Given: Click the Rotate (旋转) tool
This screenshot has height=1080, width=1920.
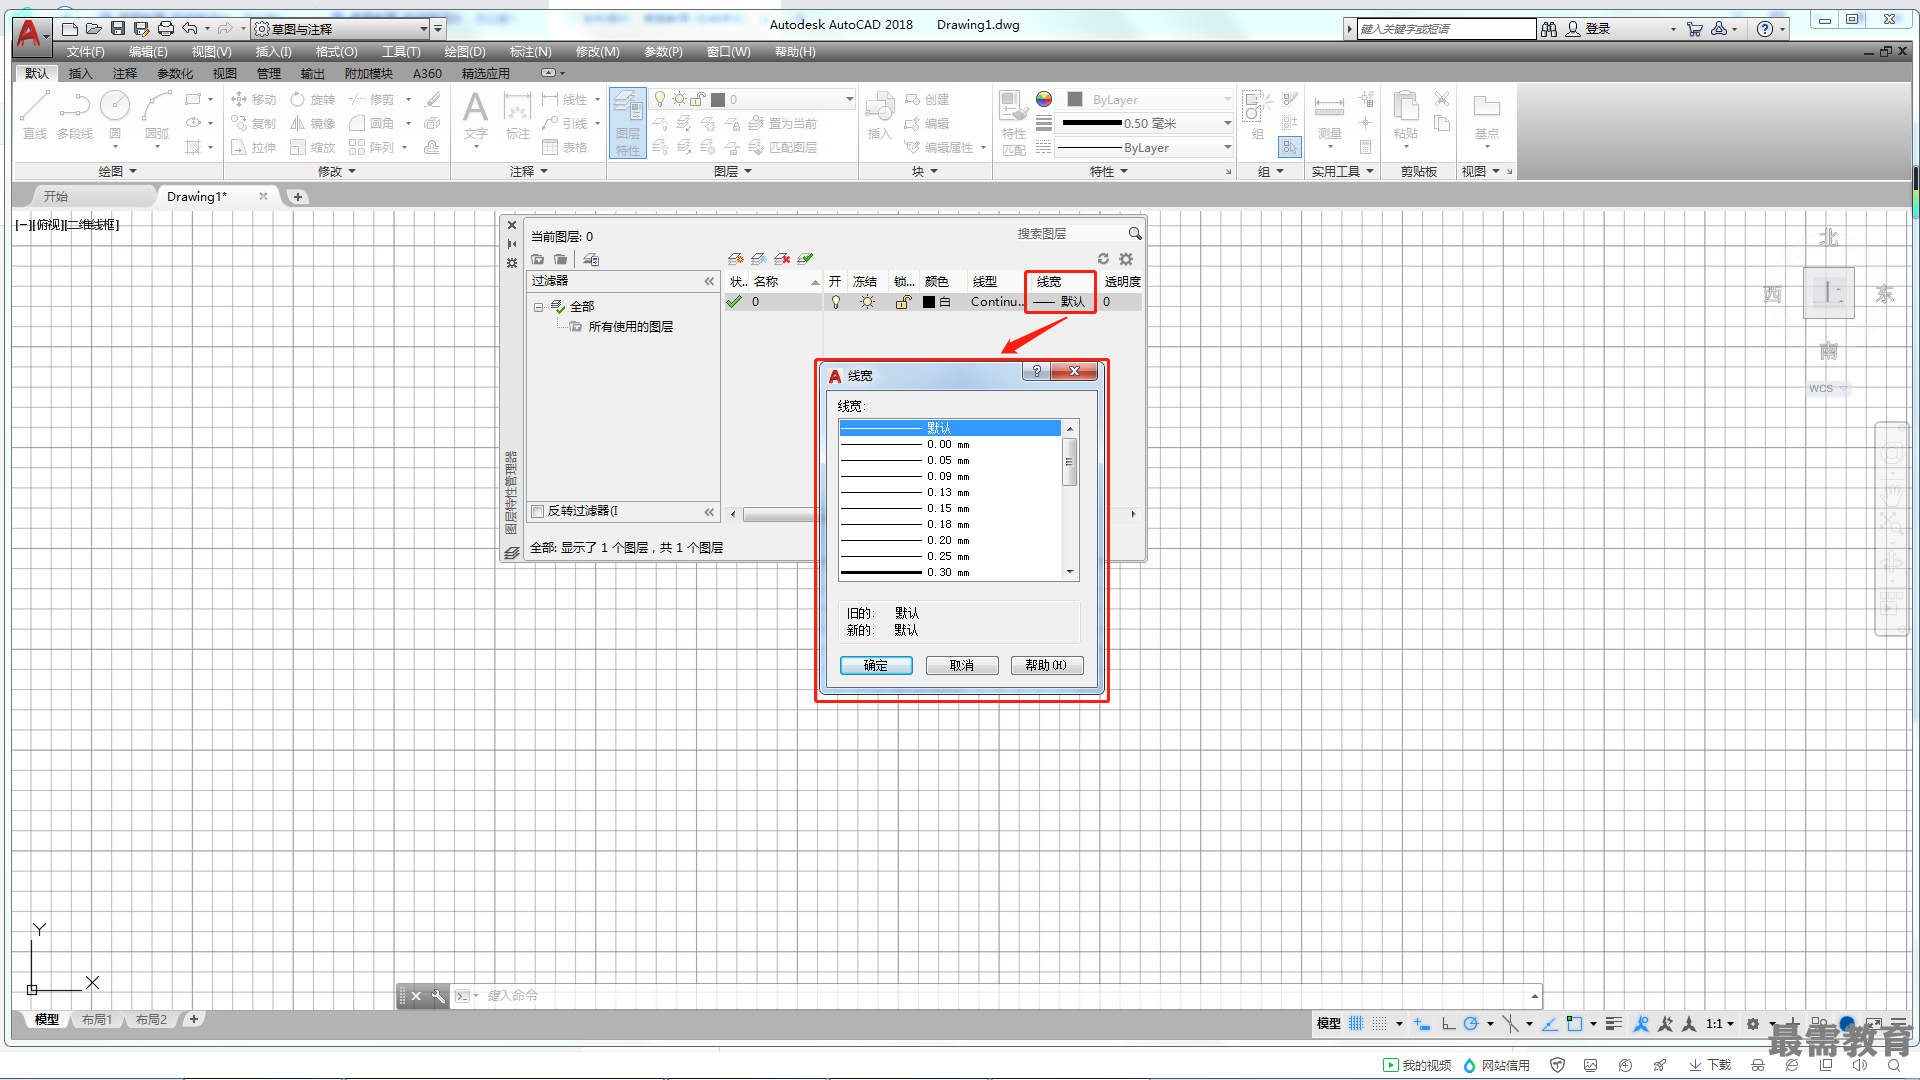Looking at the screenshot, I should [313, 99].
